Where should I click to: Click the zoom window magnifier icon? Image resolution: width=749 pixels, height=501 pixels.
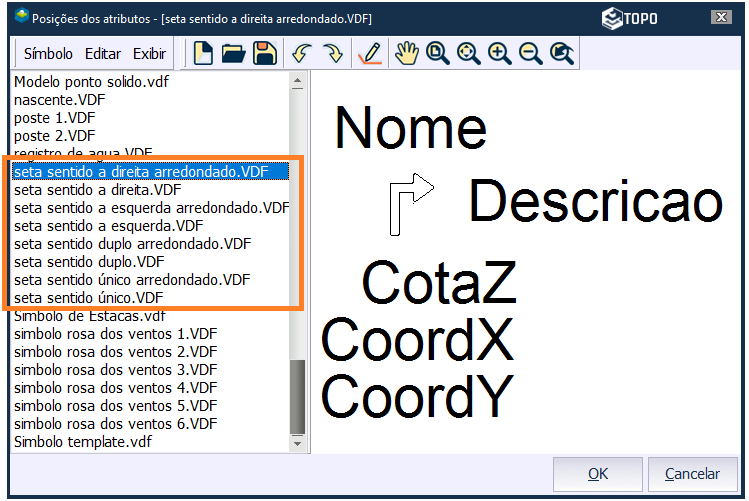tap(437, 54)
